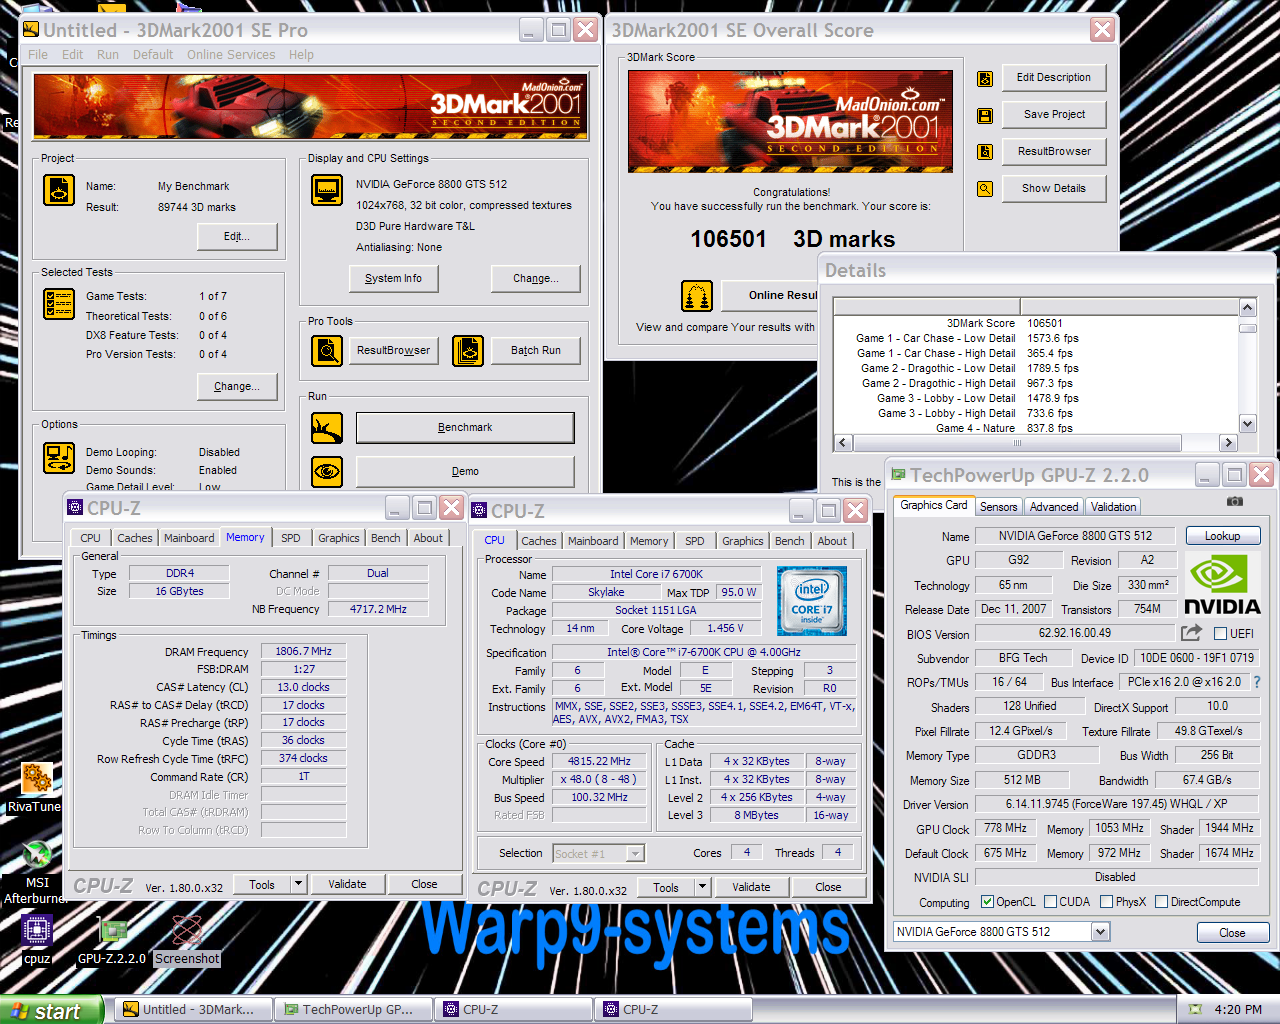Screen dimensions: 1280x1024
Task: Open the GPU selection dropdown in GPU-Z
Action: (1101, 932)
